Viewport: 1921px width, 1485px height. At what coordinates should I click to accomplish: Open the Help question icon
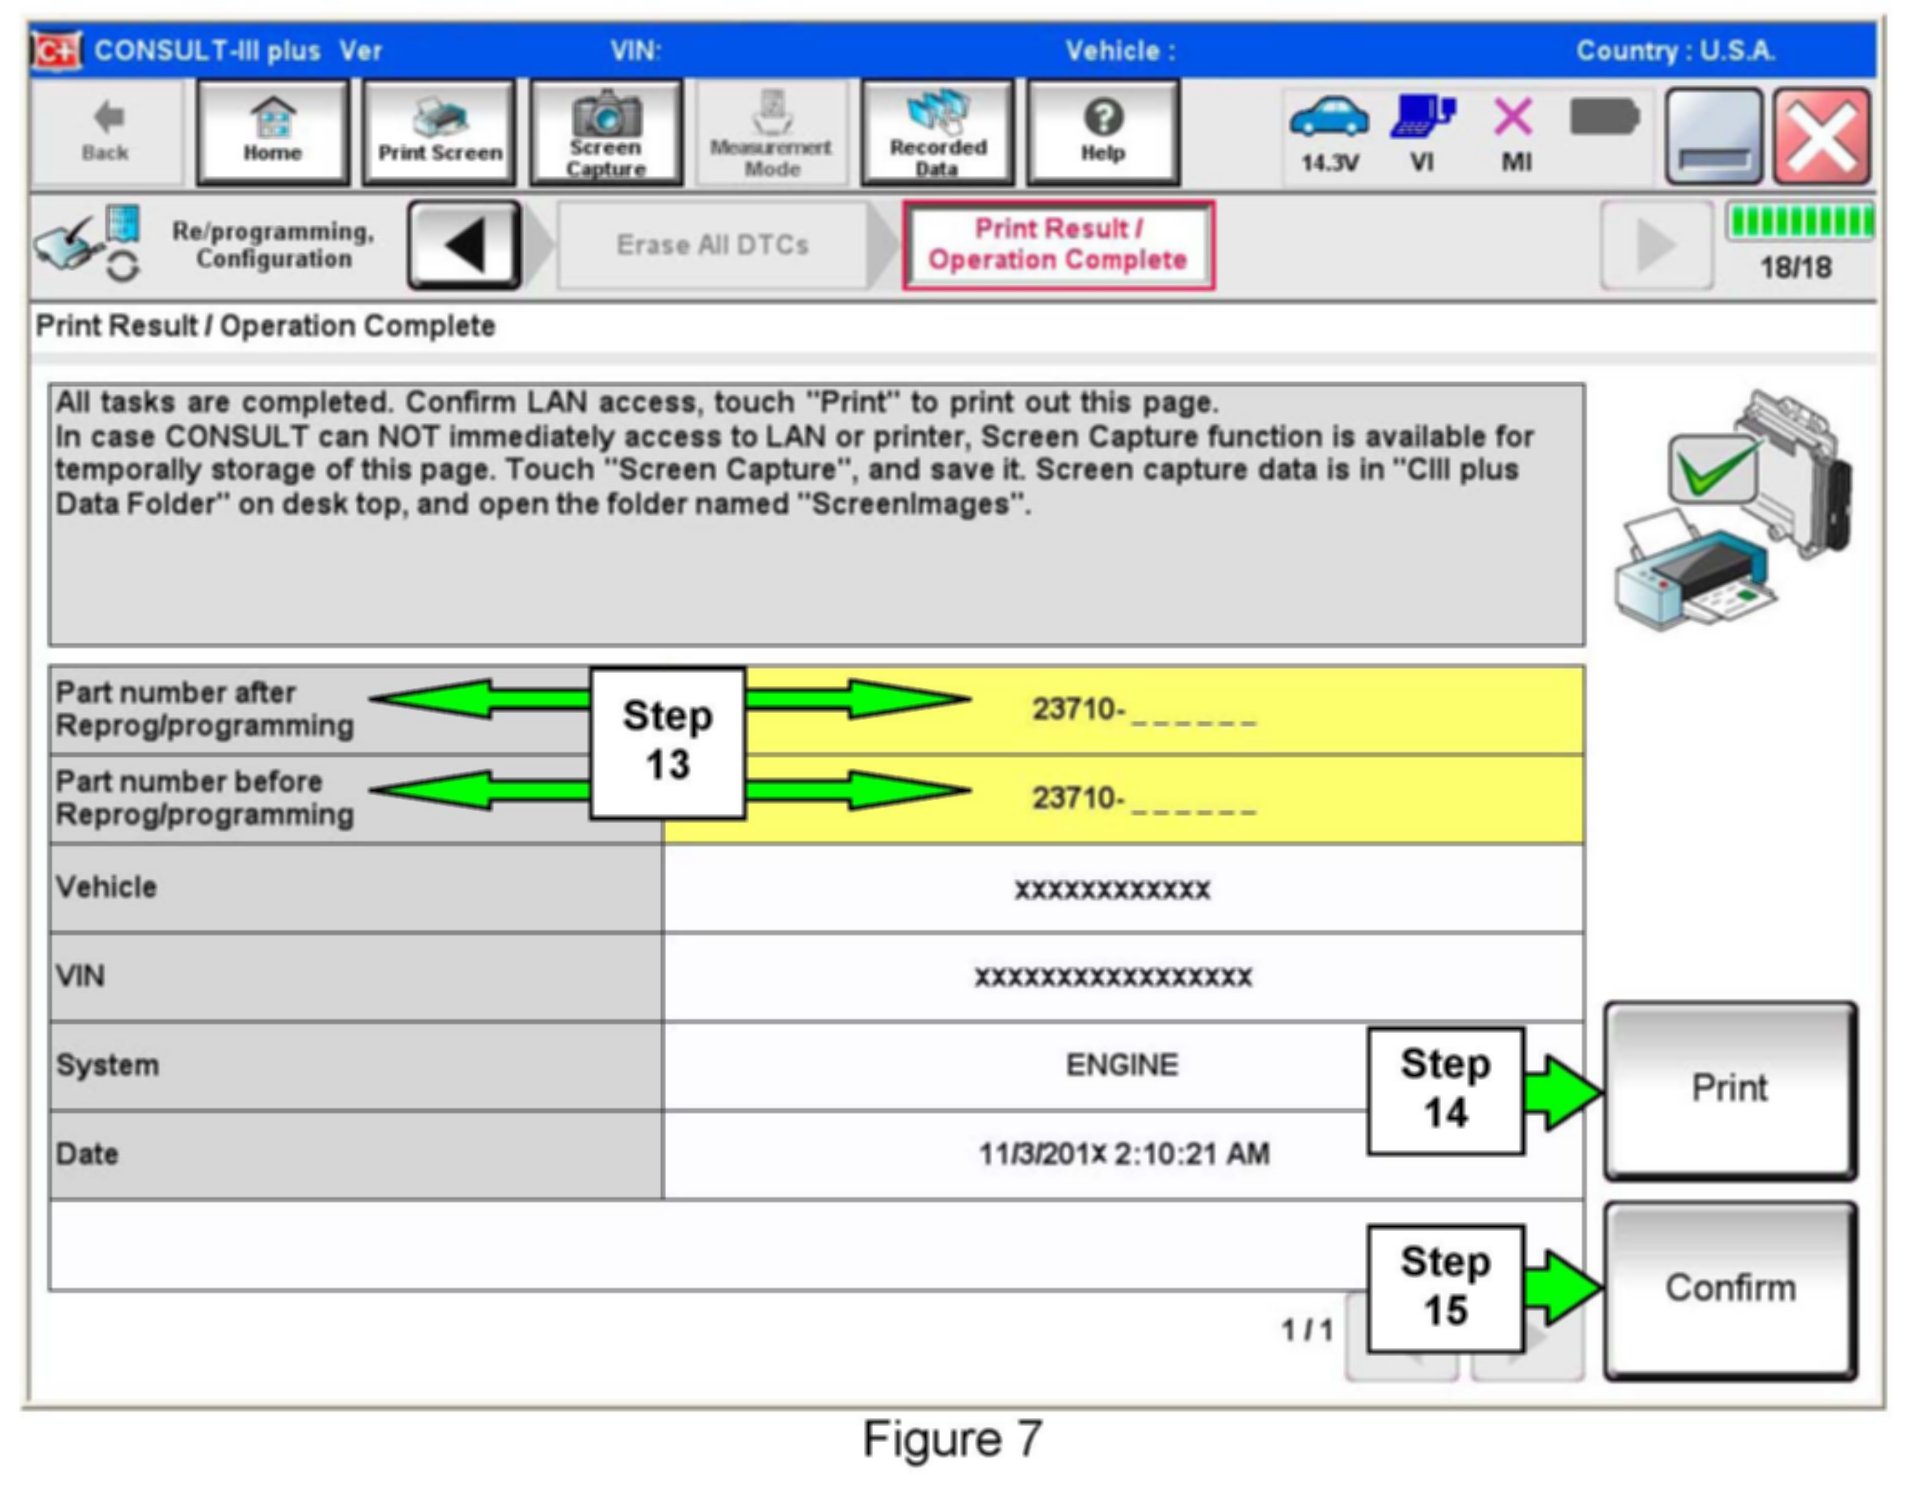1102,132
